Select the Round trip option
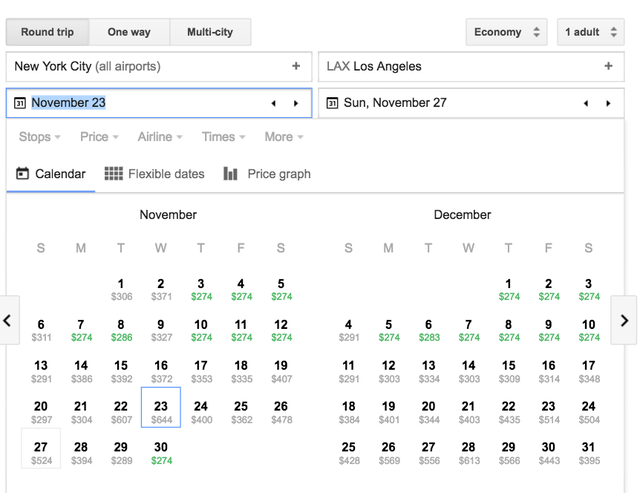640x493 pixels. 47,32
